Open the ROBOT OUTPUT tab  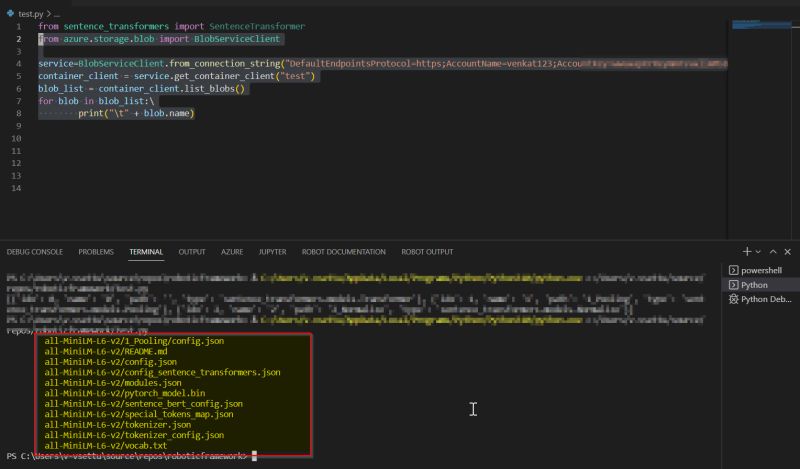427,252
